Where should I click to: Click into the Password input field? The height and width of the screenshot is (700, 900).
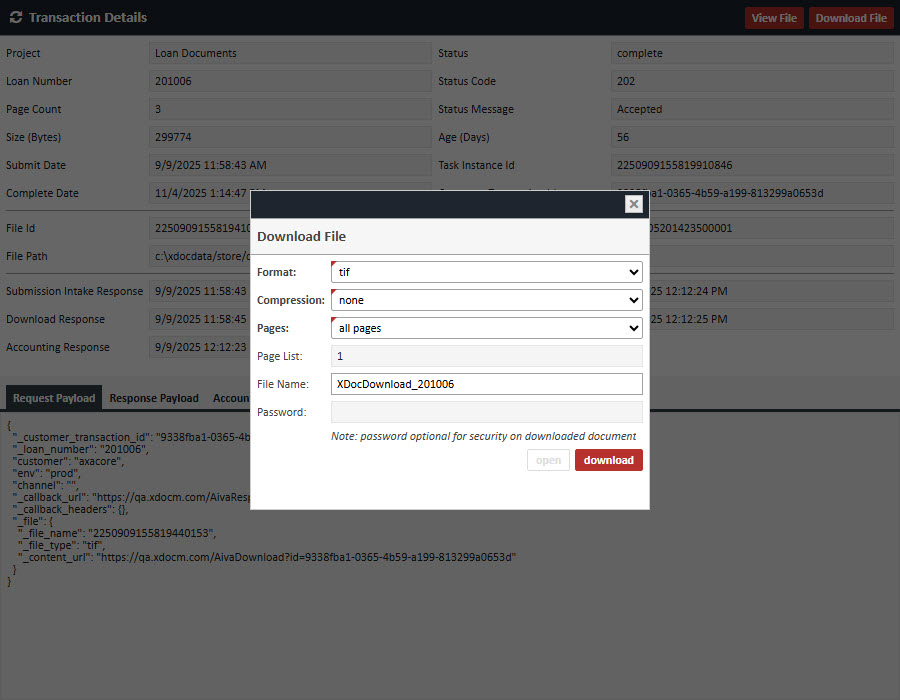486,412
